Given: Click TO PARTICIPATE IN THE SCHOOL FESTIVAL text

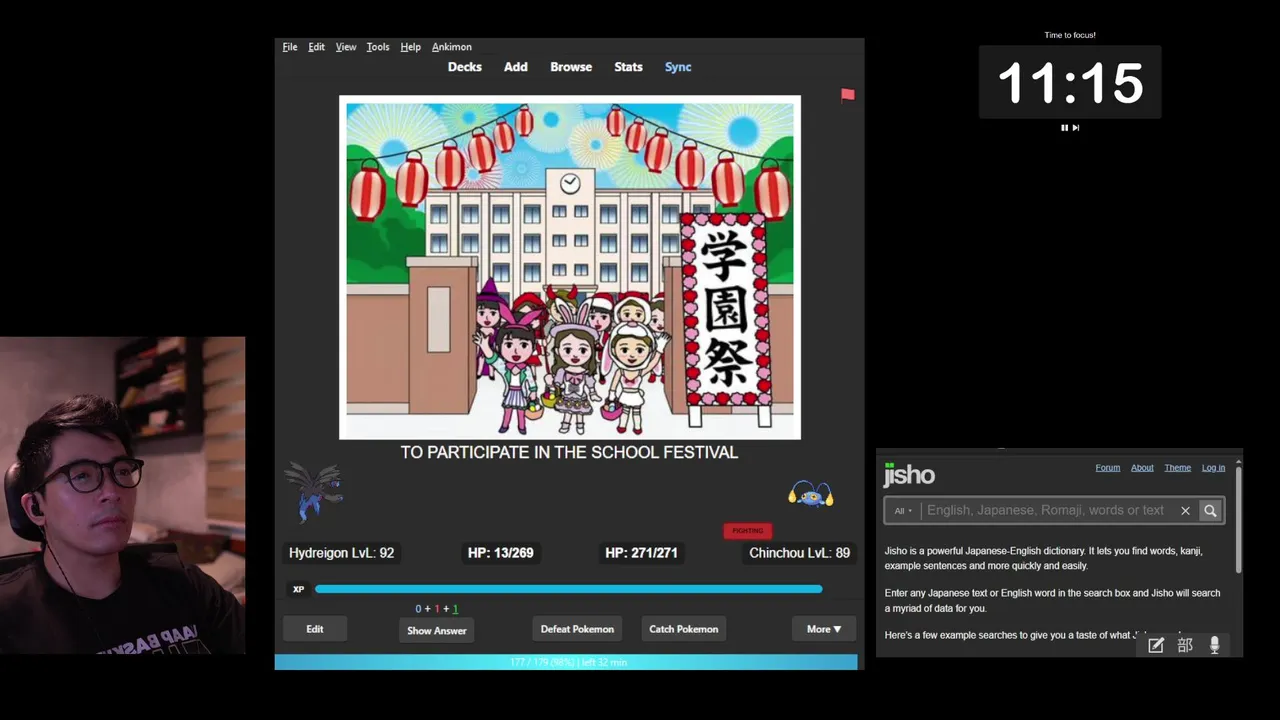Looking at the screenshot, I should 569,453.
